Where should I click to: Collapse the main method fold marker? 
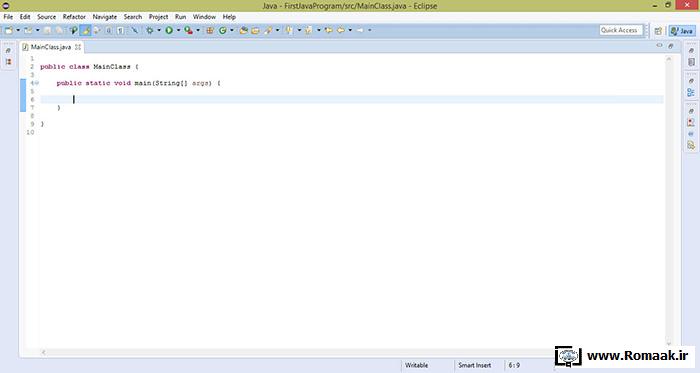tap(37, 83)
